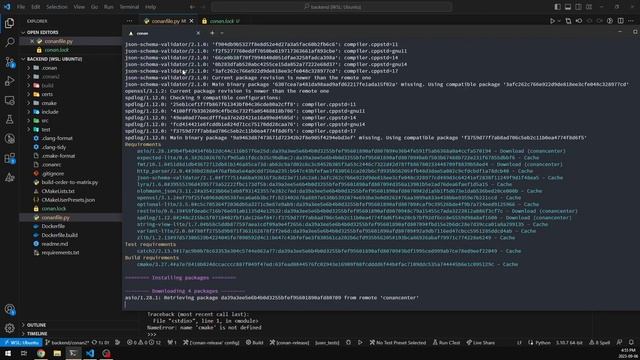Open the Accounts menu
This screenshot has width=640, height=360.
[x=9, y=309]
